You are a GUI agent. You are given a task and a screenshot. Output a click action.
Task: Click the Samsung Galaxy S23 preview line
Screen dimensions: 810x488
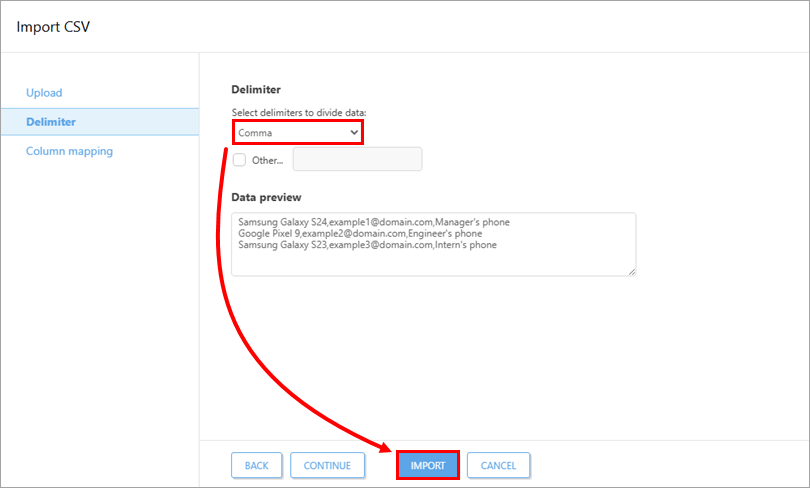[367, 245]
